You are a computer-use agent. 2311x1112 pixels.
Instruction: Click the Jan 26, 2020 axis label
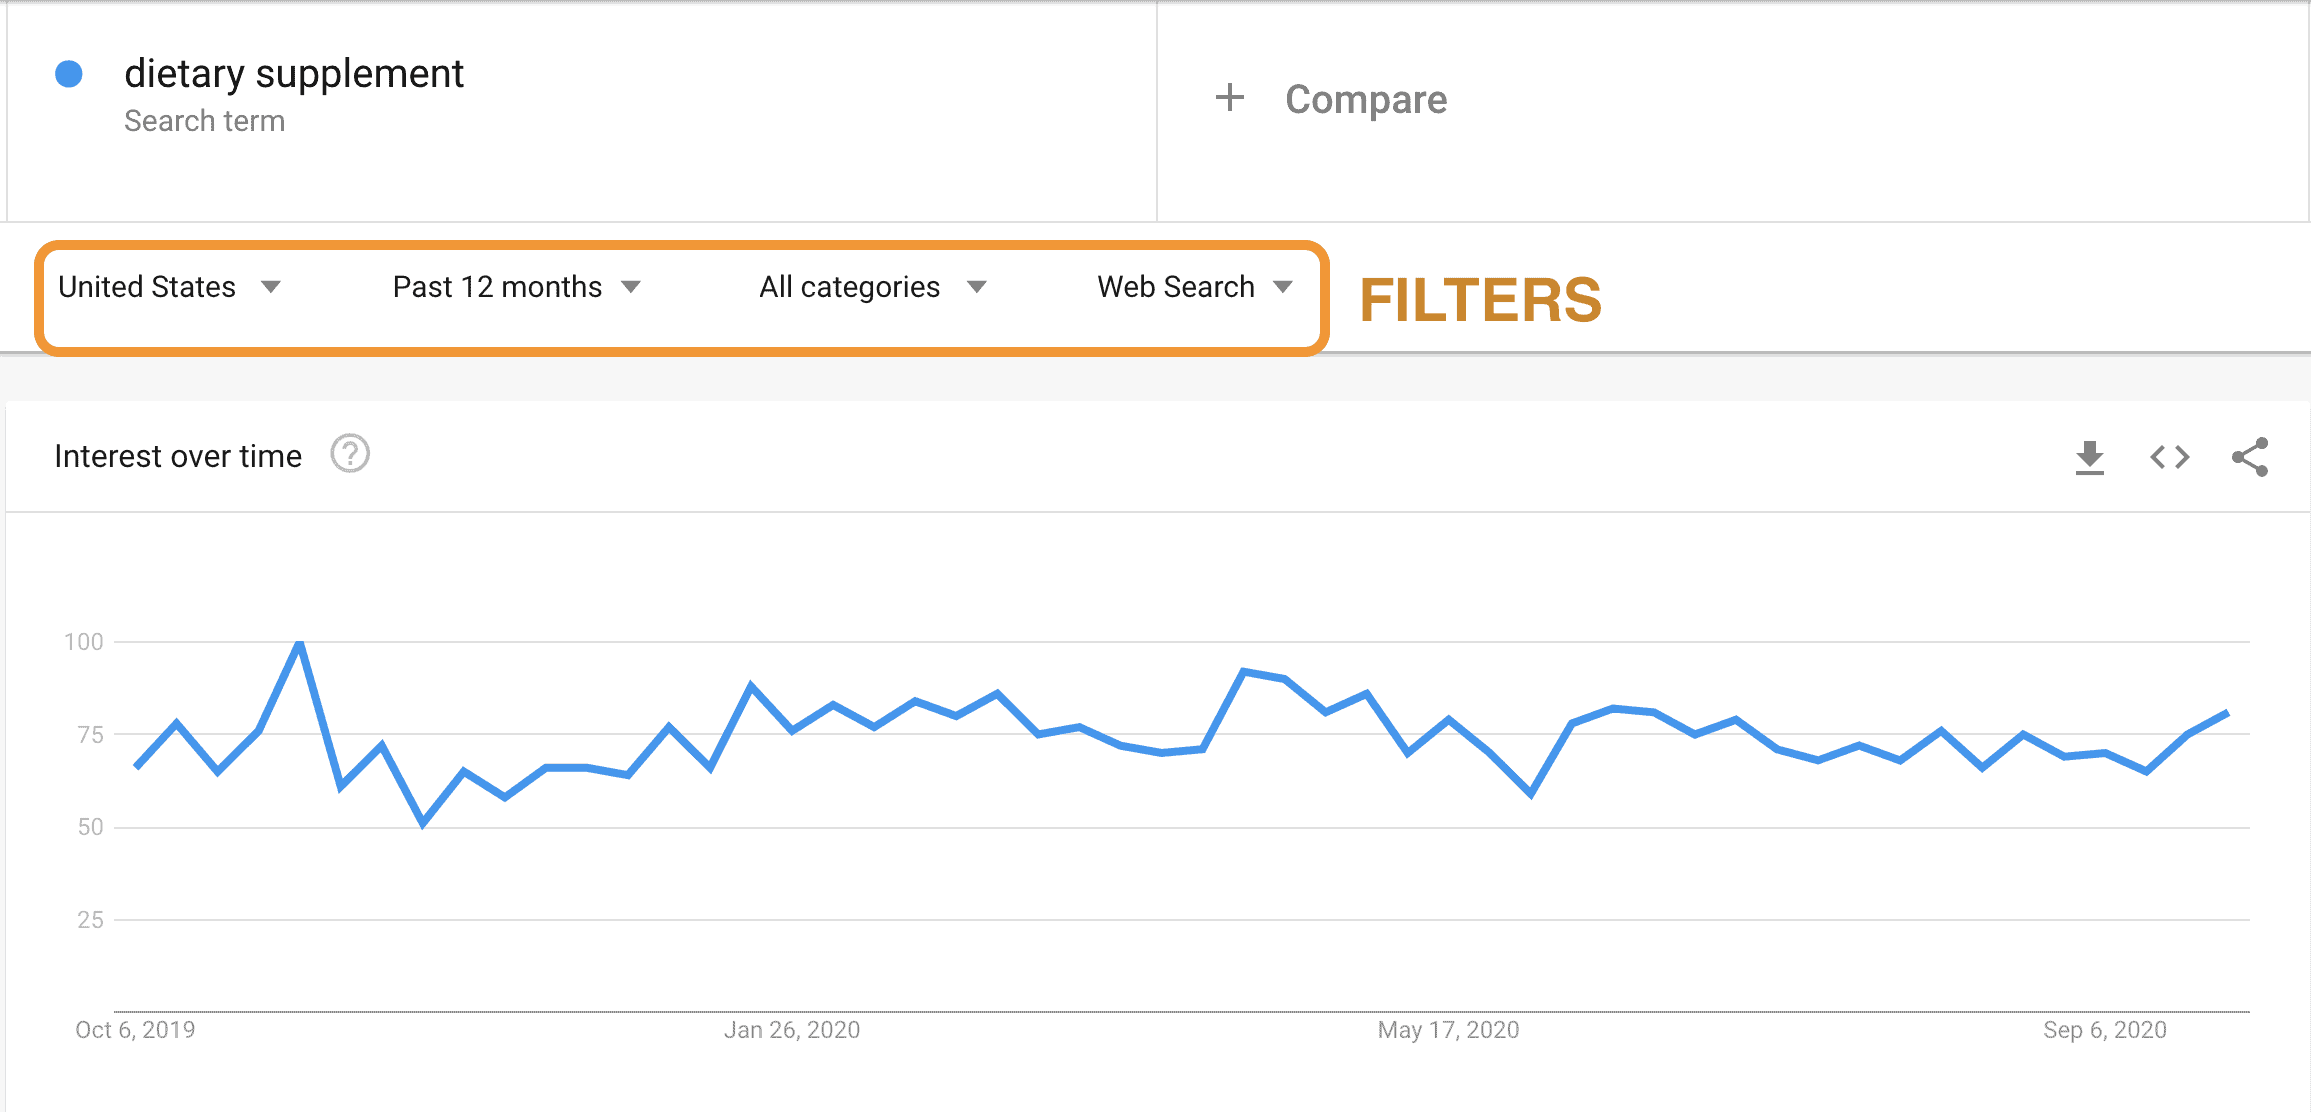tap(792, 1030)
